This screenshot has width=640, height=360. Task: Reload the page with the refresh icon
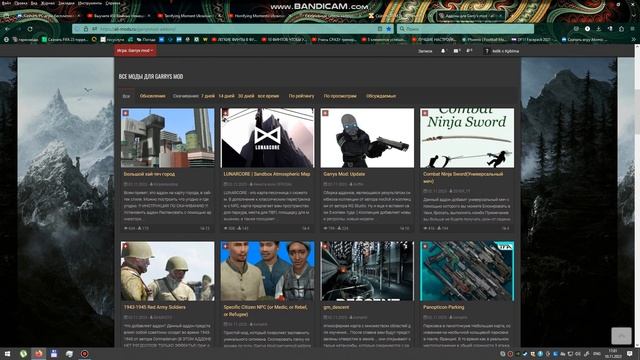[x=30, y=29]
